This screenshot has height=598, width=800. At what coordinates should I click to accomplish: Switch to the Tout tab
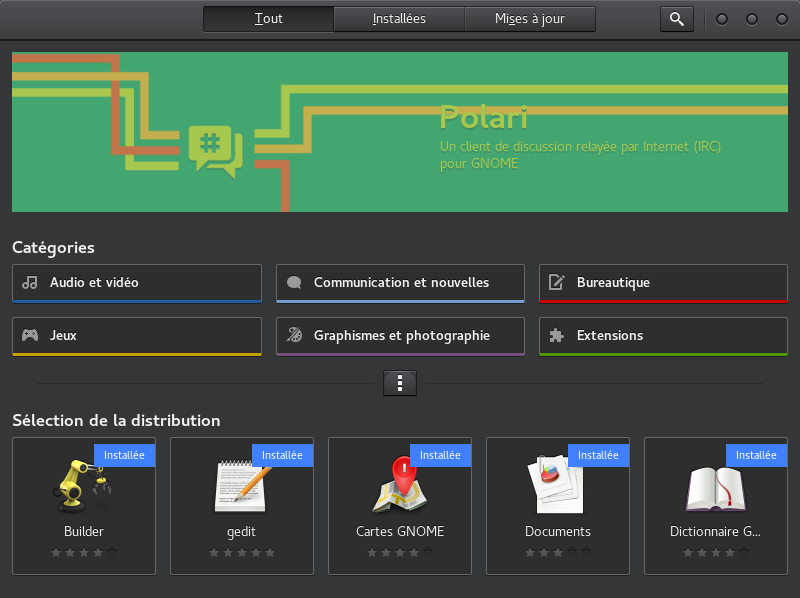(268, 19)
